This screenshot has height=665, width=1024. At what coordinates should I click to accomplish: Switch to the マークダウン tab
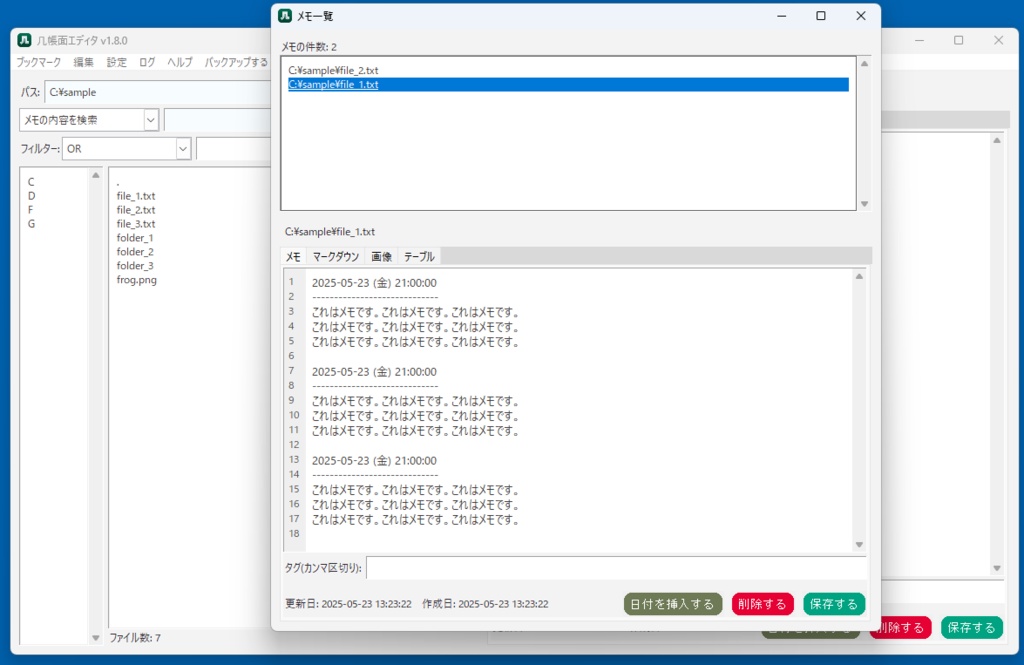pyautogui.click(x=336, y=257)
